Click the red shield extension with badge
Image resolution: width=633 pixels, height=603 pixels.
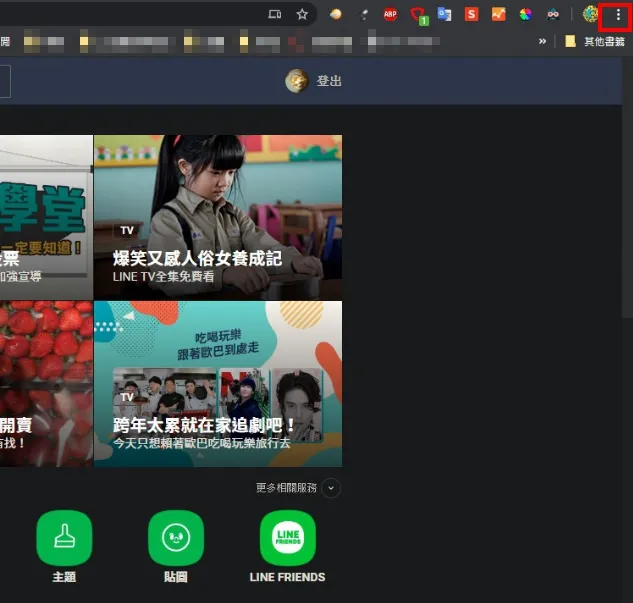418,15
